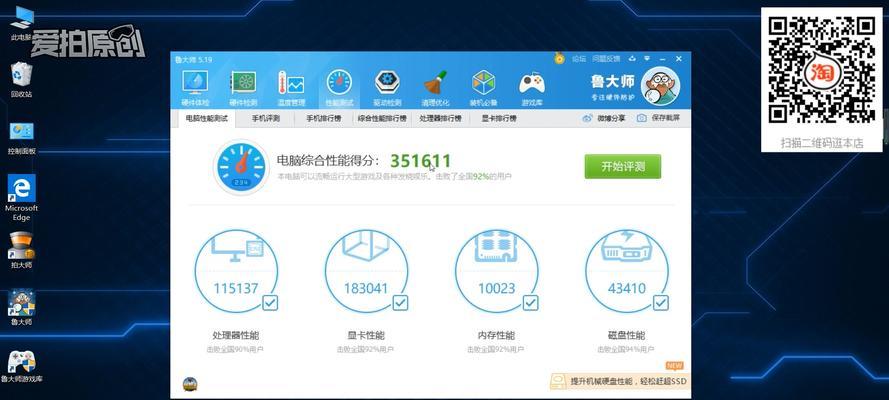Open the 回收站 recycle bin desktop icon
Image resolution: width=889 pixels, height=400 pixels.
tap(21, 80)
